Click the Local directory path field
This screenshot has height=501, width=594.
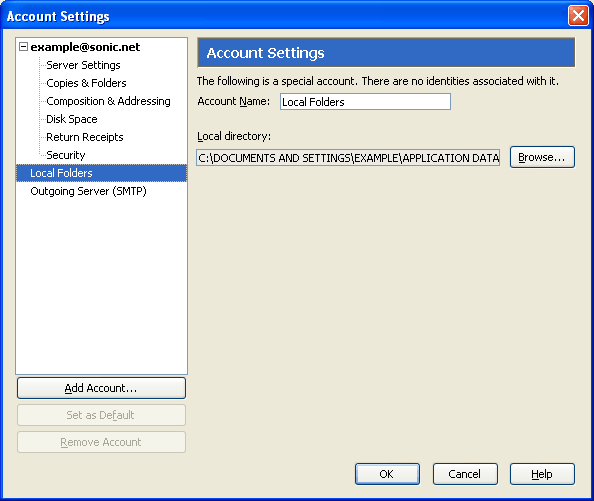click(348, 158)
